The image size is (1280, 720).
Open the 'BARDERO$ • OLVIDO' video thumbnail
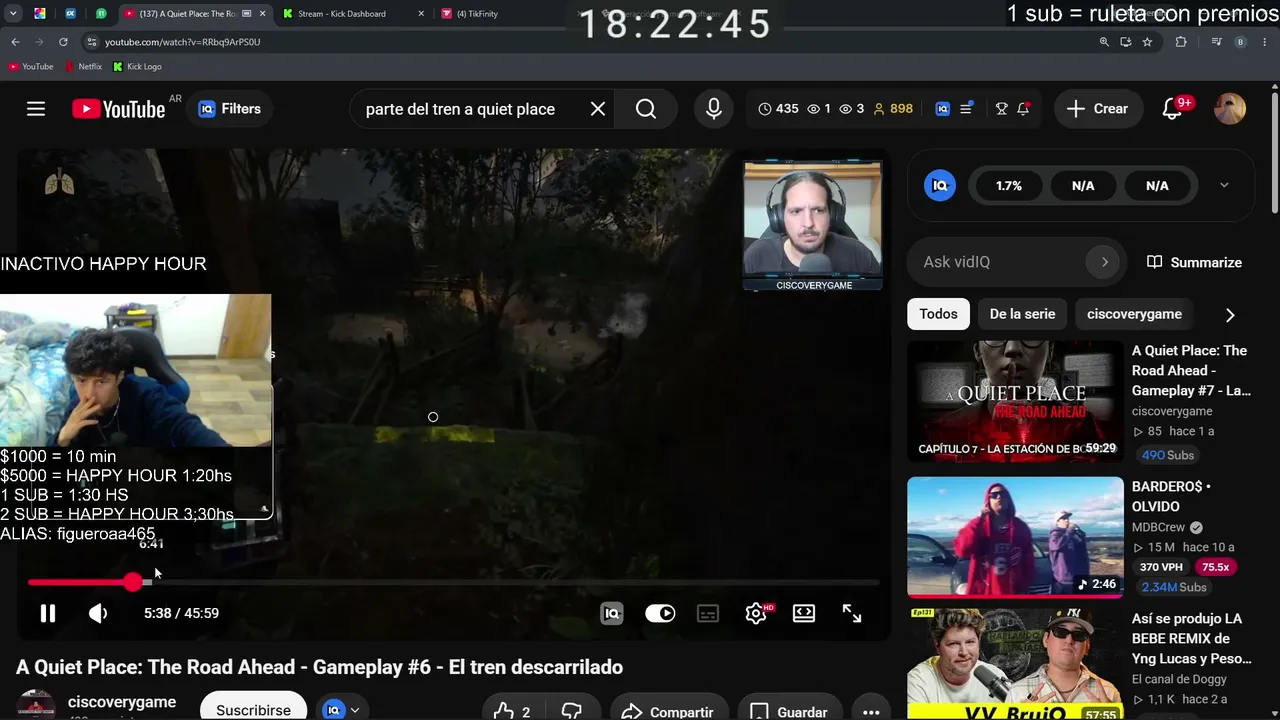click(x=1015, y=537)
